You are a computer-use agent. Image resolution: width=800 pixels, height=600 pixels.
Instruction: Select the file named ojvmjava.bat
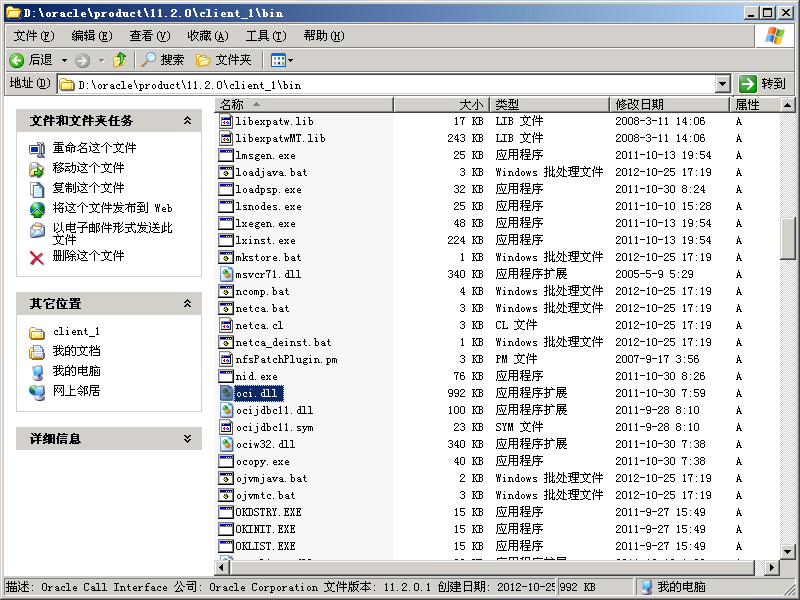click(271, 479)
